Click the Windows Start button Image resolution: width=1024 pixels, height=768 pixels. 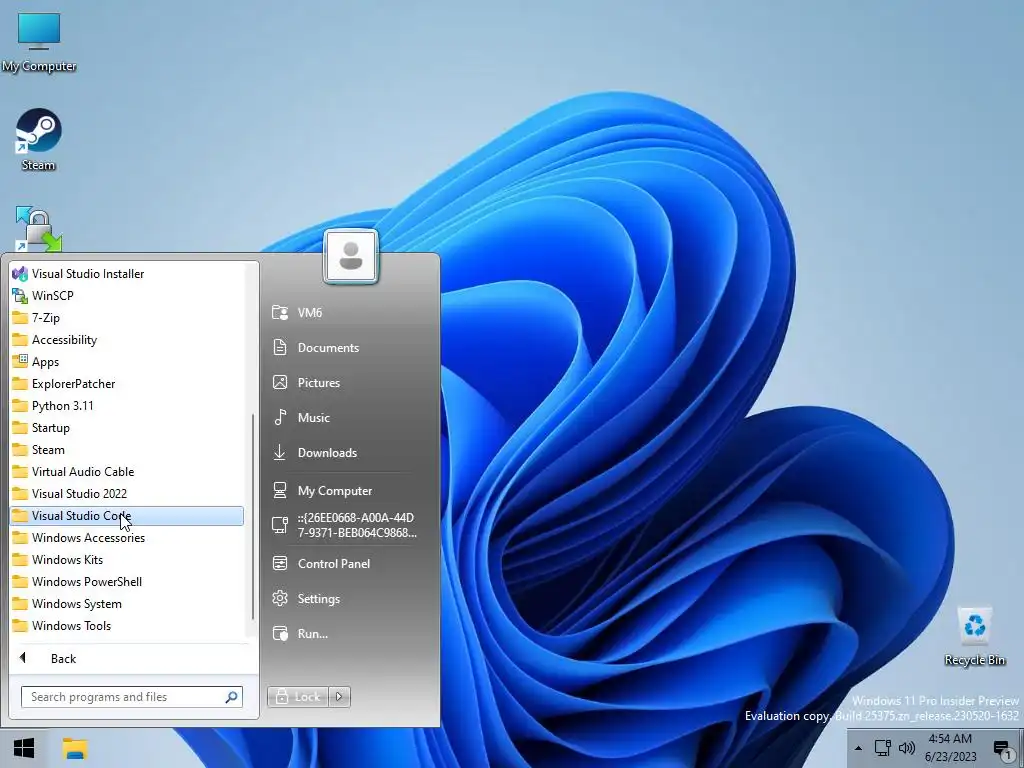tap(24, 748)
